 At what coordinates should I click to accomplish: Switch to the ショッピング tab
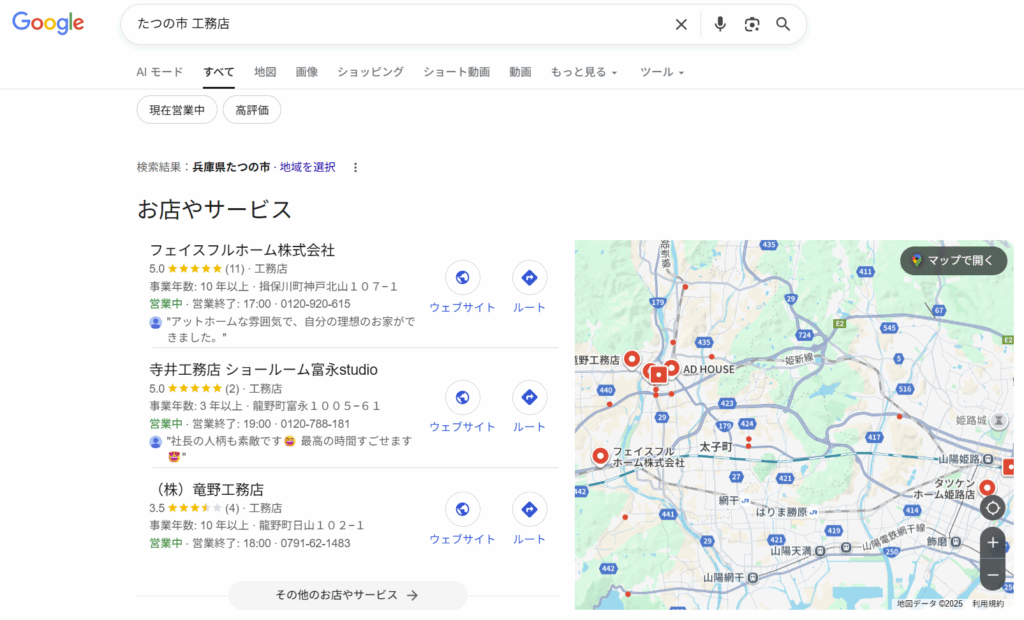pyautogui.click(x=370, y=72)
